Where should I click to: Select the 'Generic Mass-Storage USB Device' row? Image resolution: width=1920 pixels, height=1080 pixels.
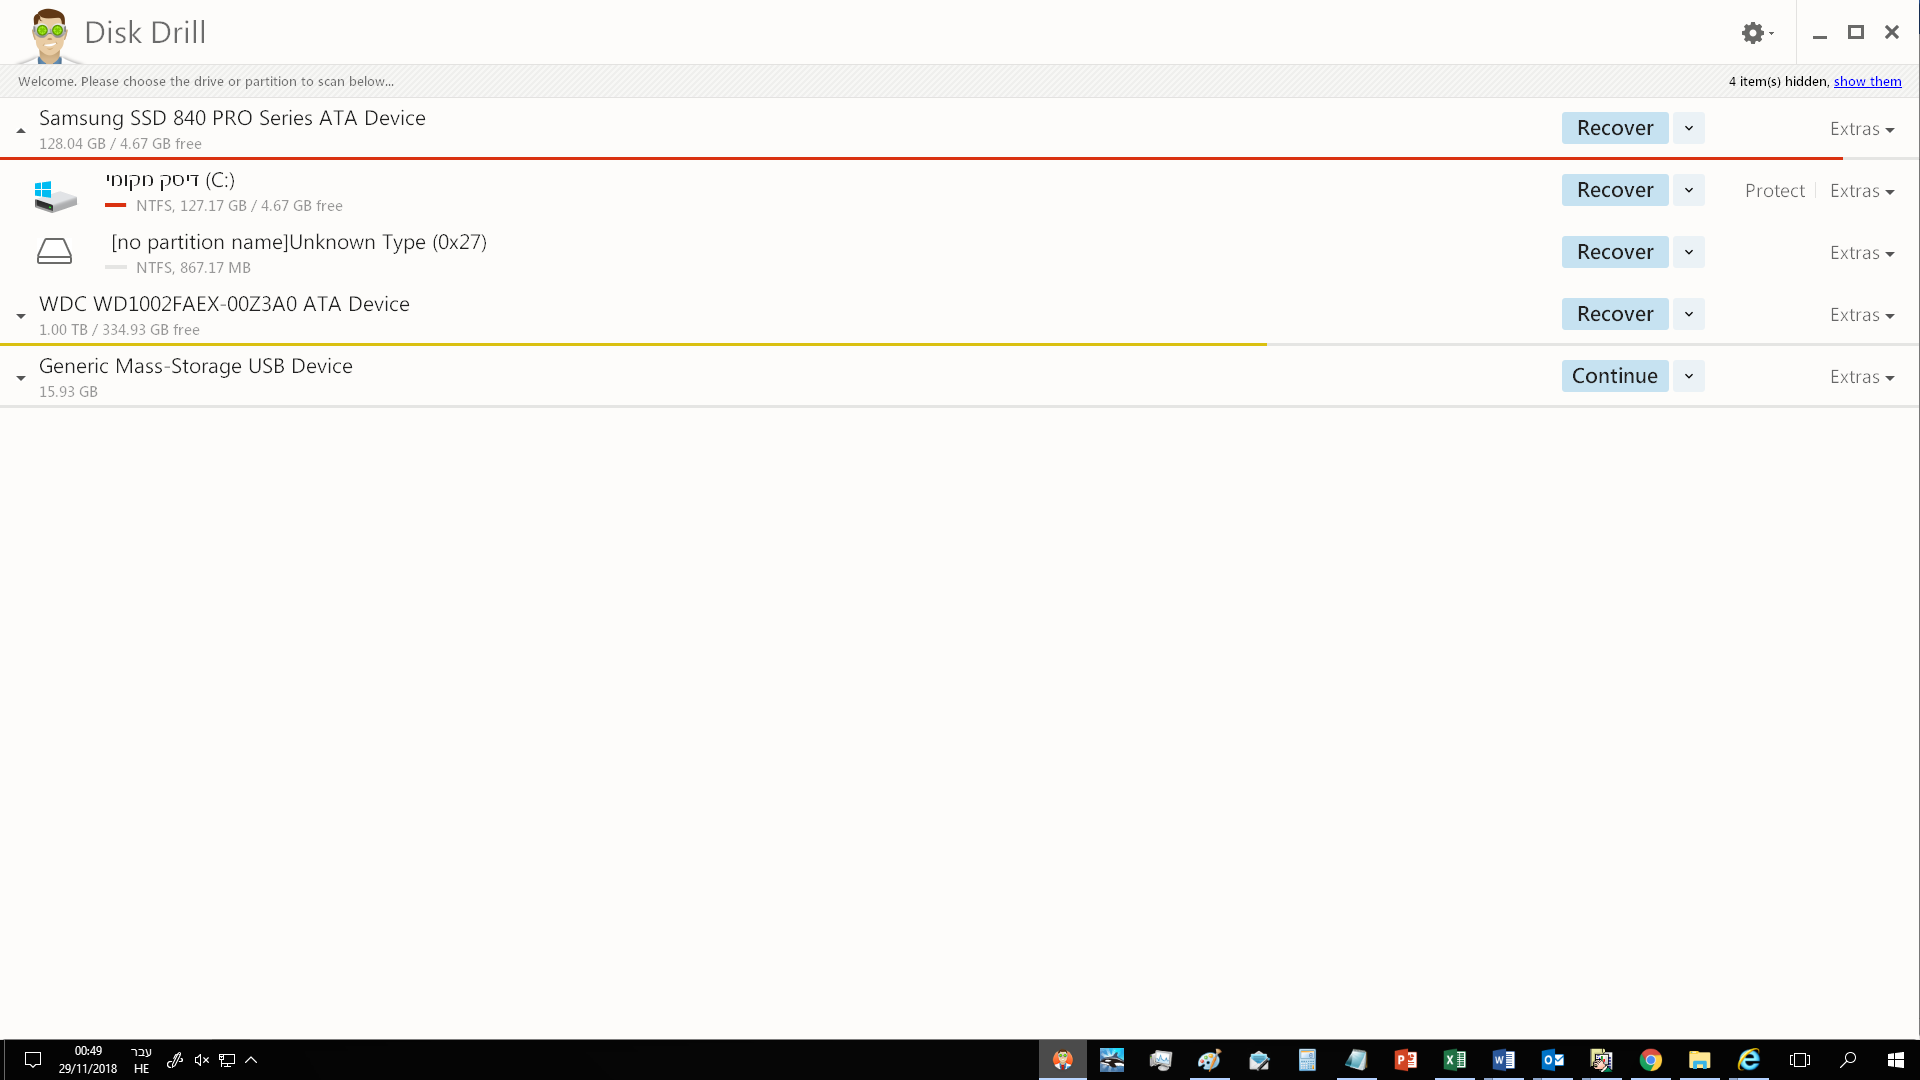coord(960,376)
